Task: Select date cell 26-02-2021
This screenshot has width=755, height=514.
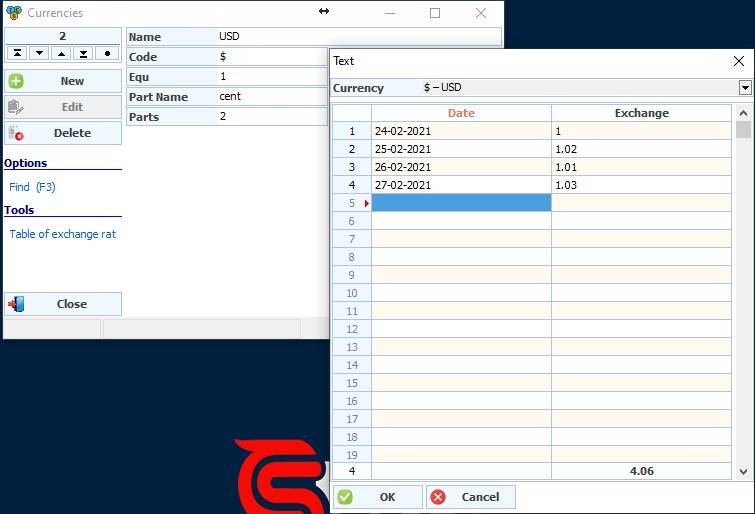Action: [461, 167]
